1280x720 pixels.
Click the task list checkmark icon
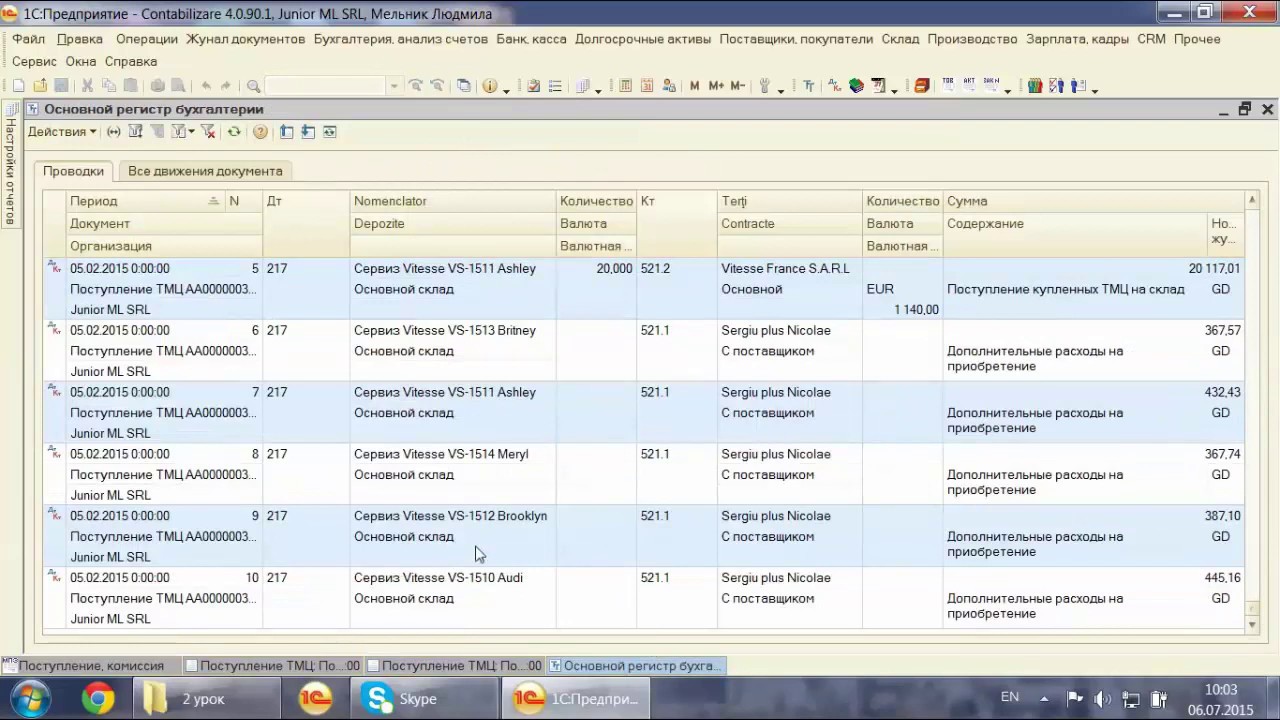[533, 86]
